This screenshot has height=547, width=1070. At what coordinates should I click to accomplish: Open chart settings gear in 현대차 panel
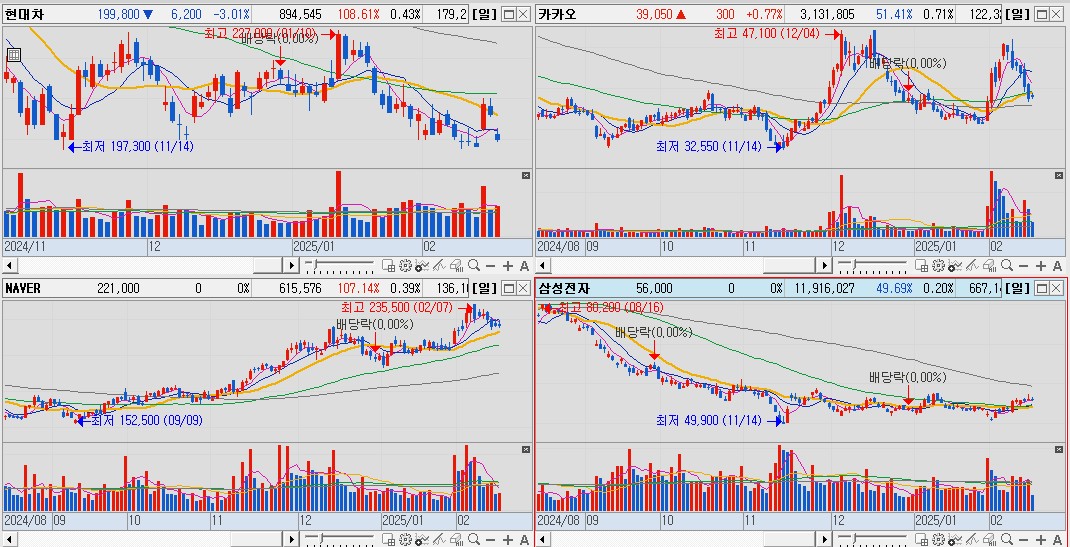405,265
